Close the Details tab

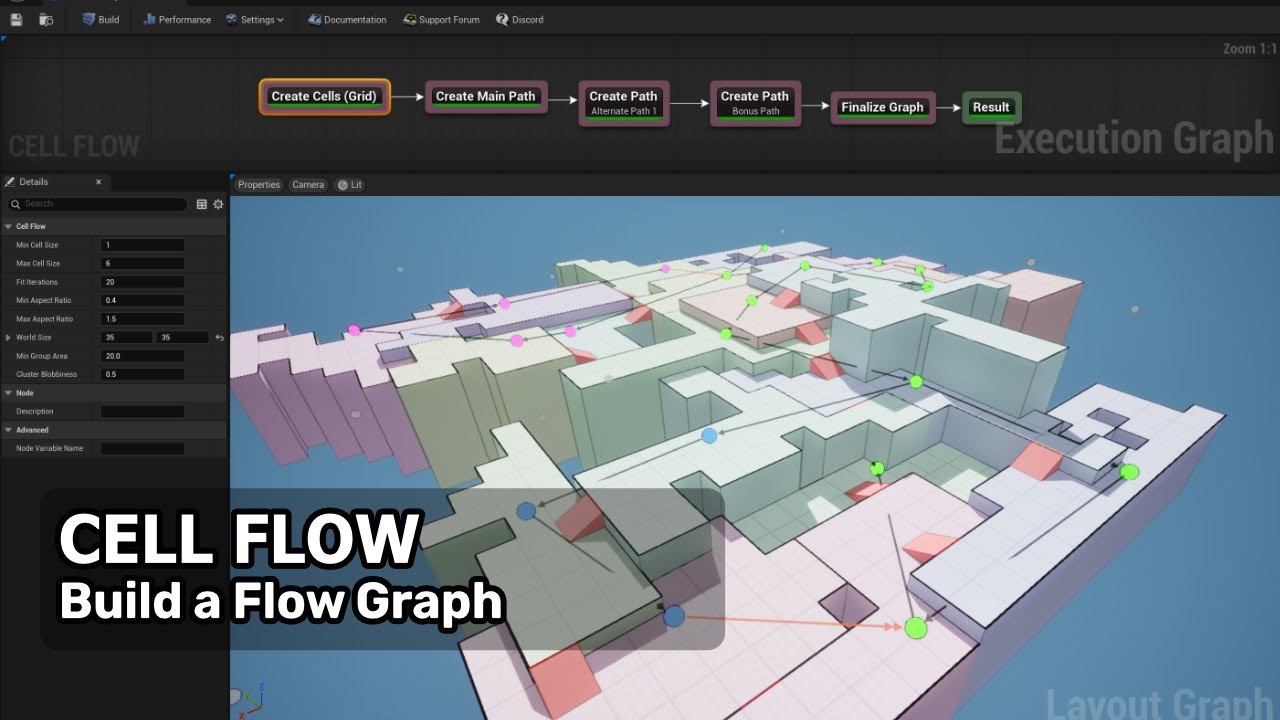point(98,182)
